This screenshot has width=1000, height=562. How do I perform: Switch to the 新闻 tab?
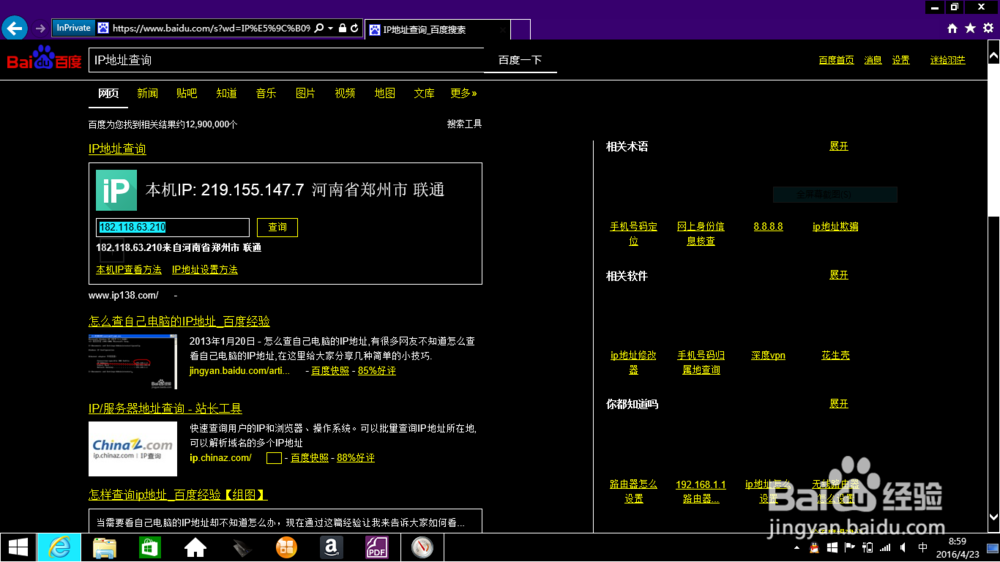coord(147,93)
